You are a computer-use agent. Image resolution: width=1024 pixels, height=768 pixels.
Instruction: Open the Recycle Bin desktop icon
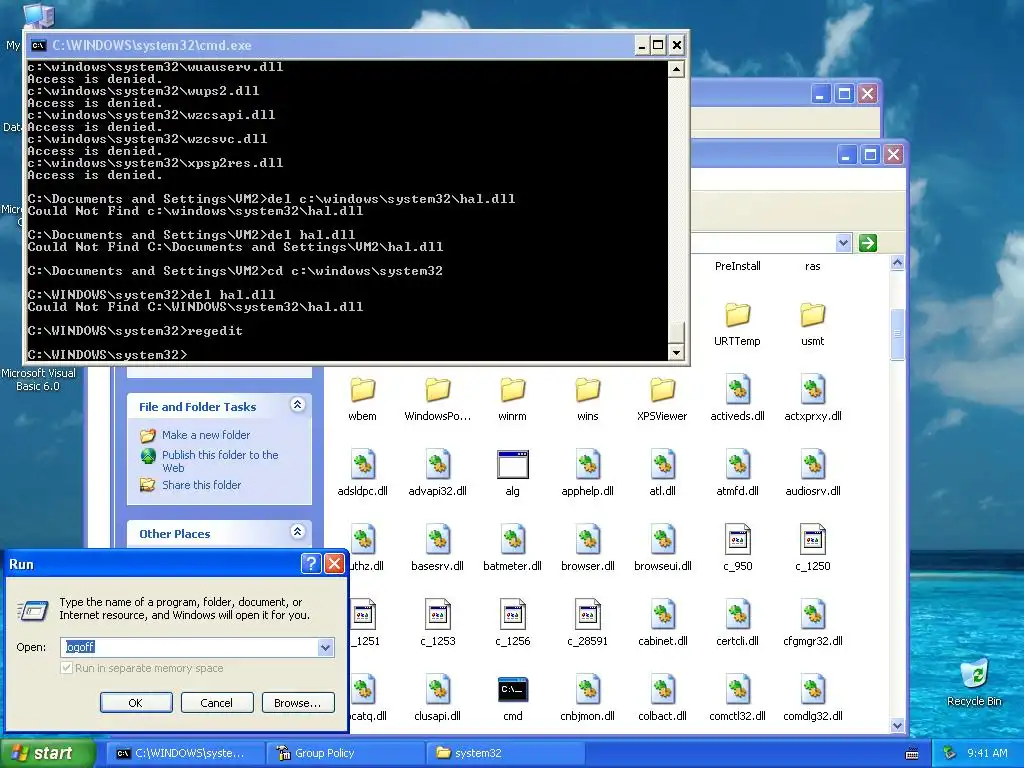click(974, 674)
